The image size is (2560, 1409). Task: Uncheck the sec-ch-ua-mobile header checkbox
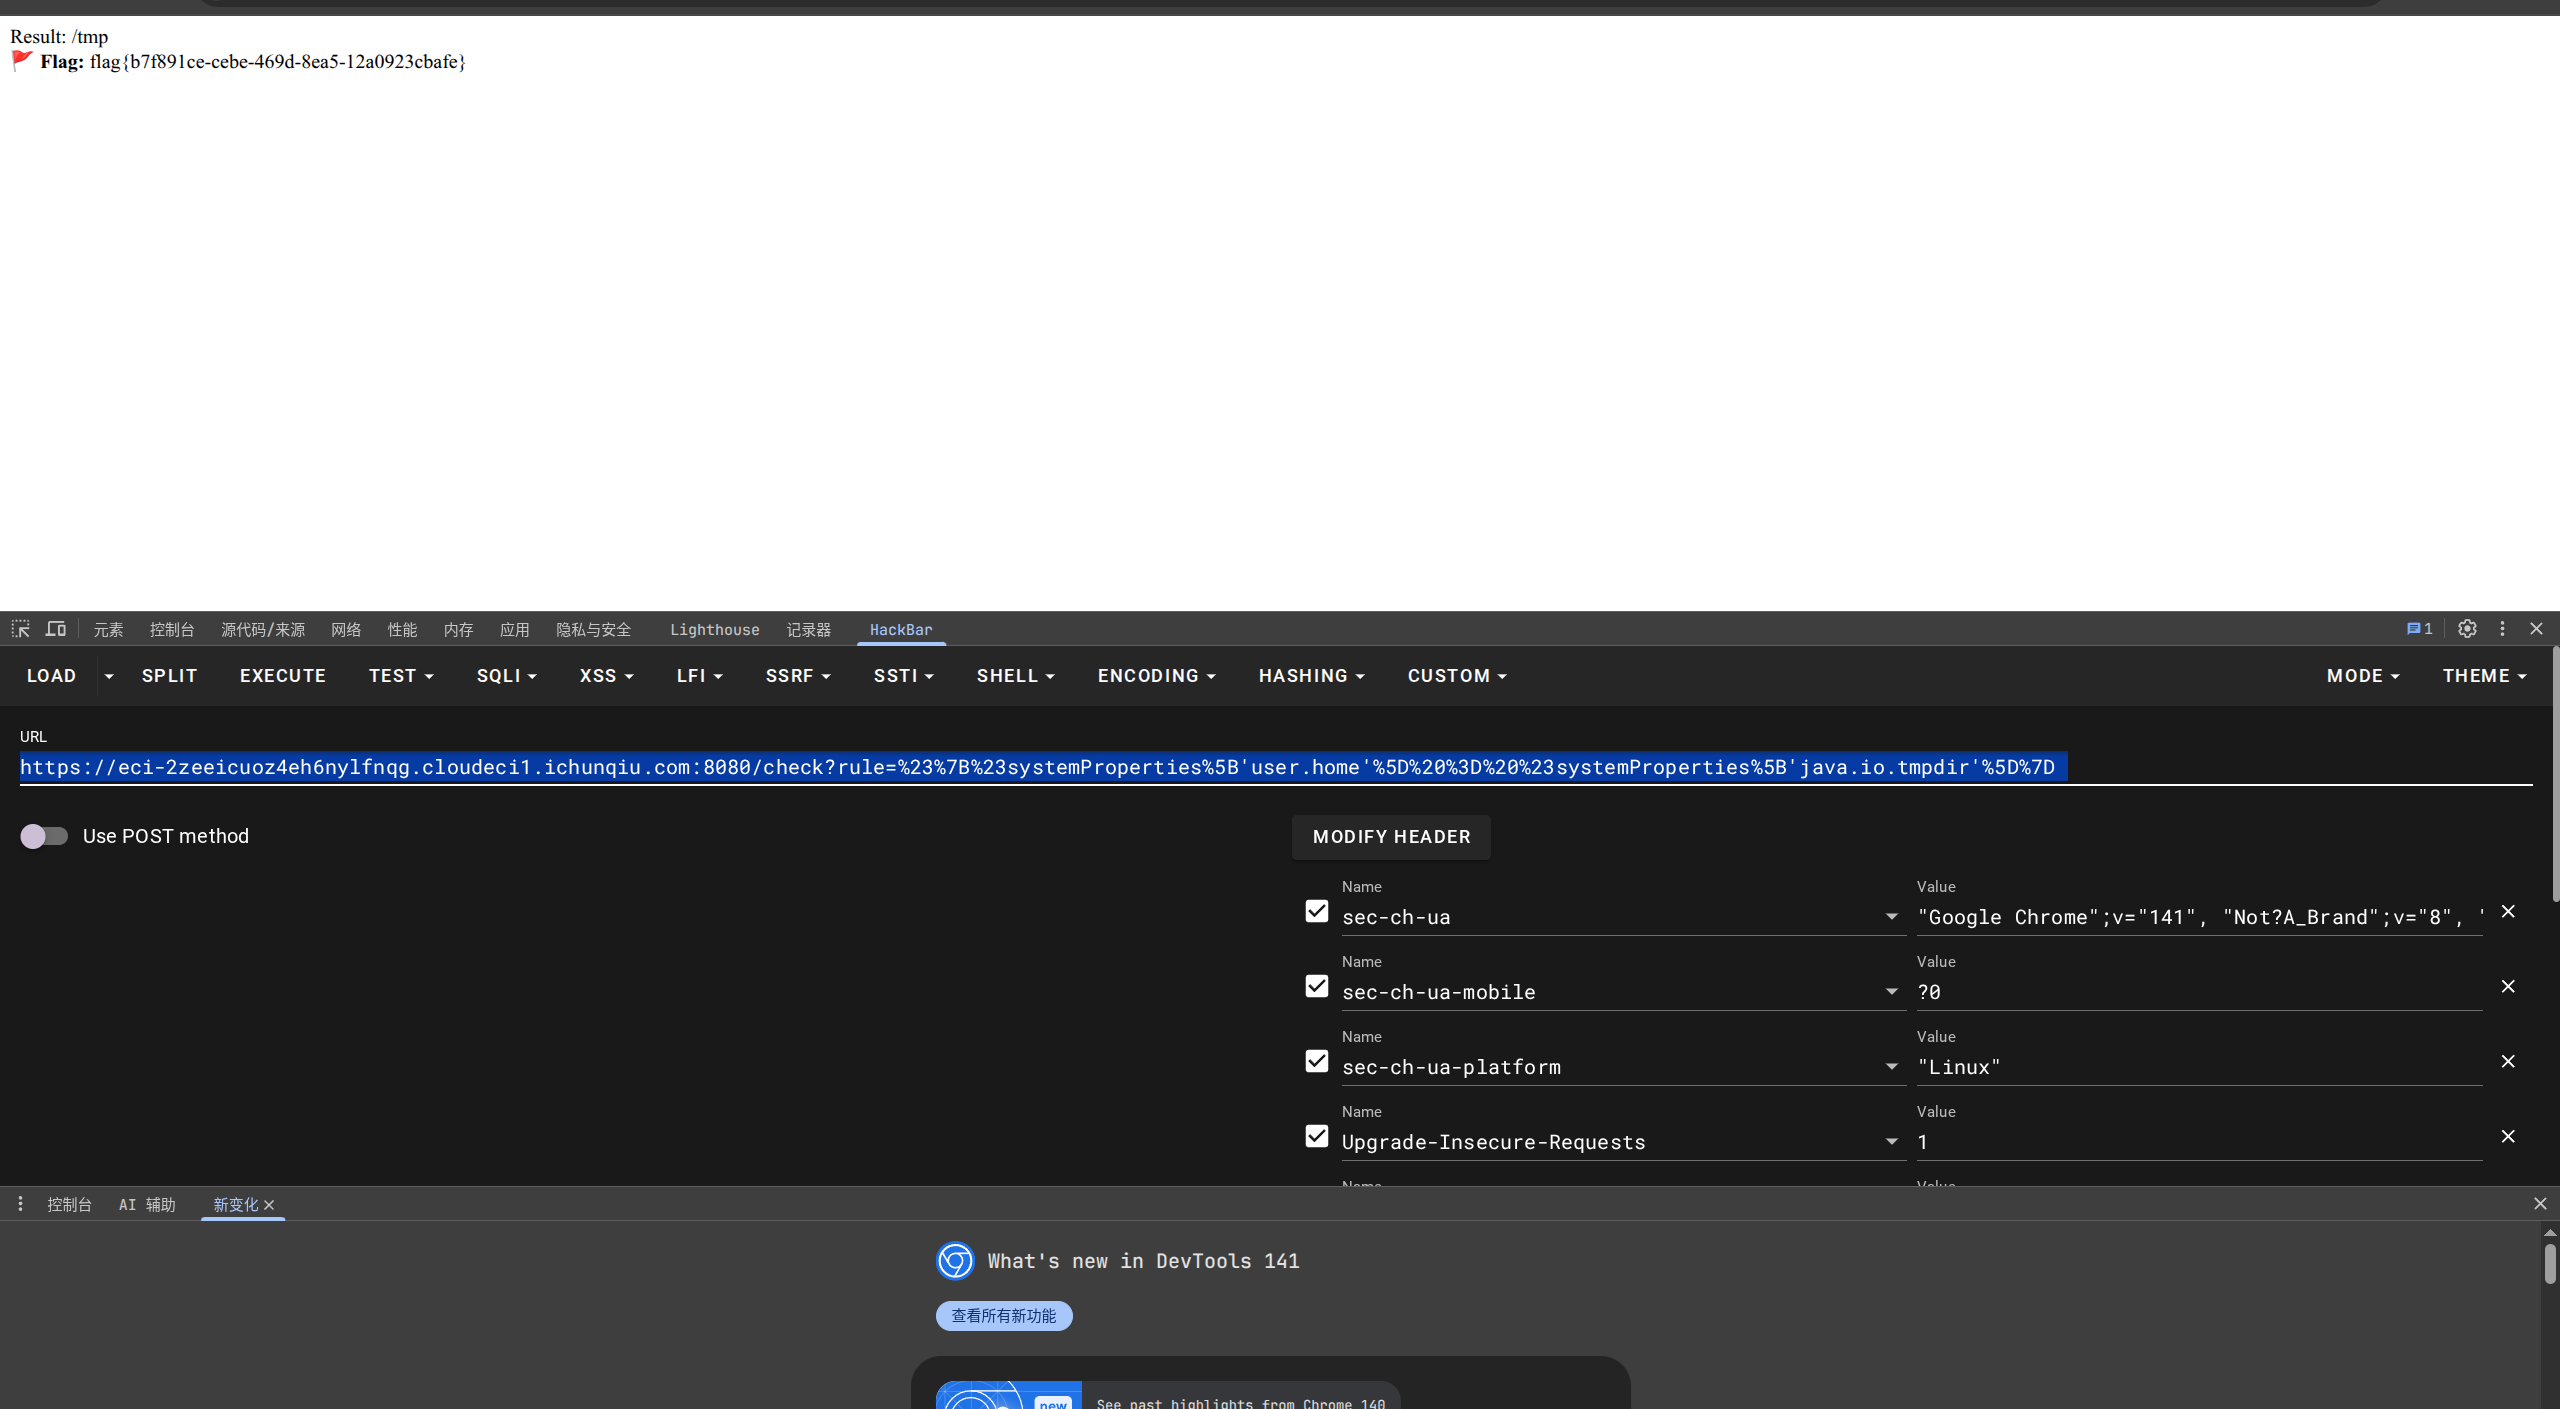click(1316, 986)
